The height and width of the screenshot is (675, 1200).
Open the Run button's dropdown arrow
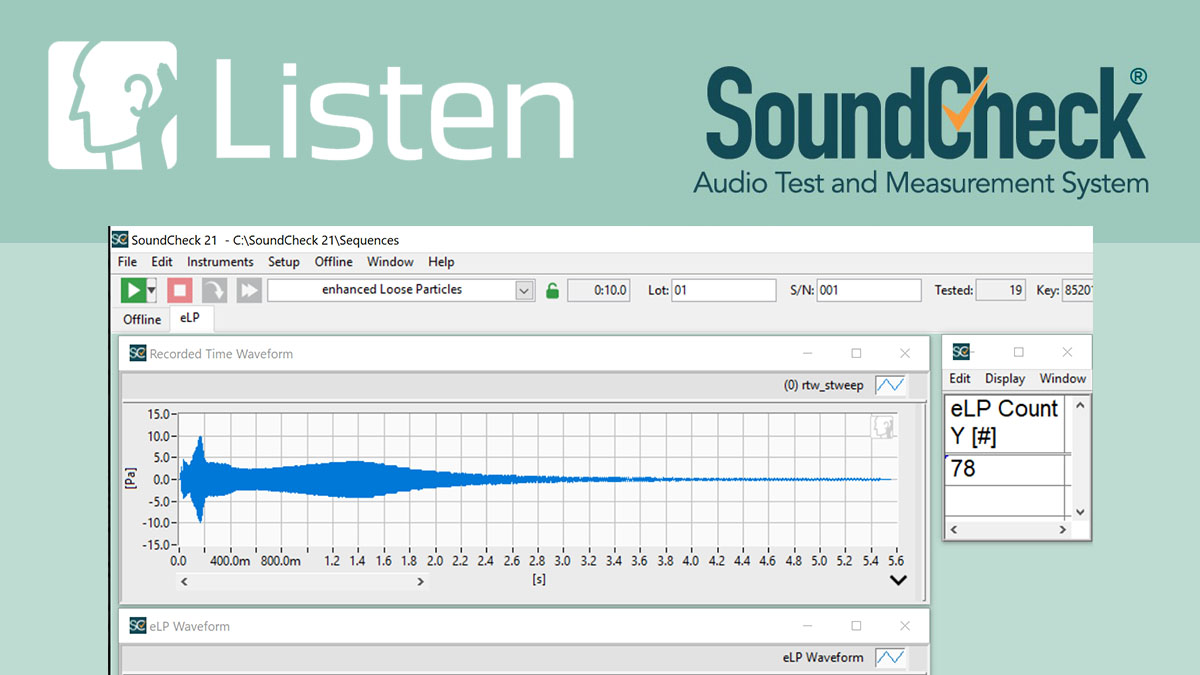click(x=149, y=289)
